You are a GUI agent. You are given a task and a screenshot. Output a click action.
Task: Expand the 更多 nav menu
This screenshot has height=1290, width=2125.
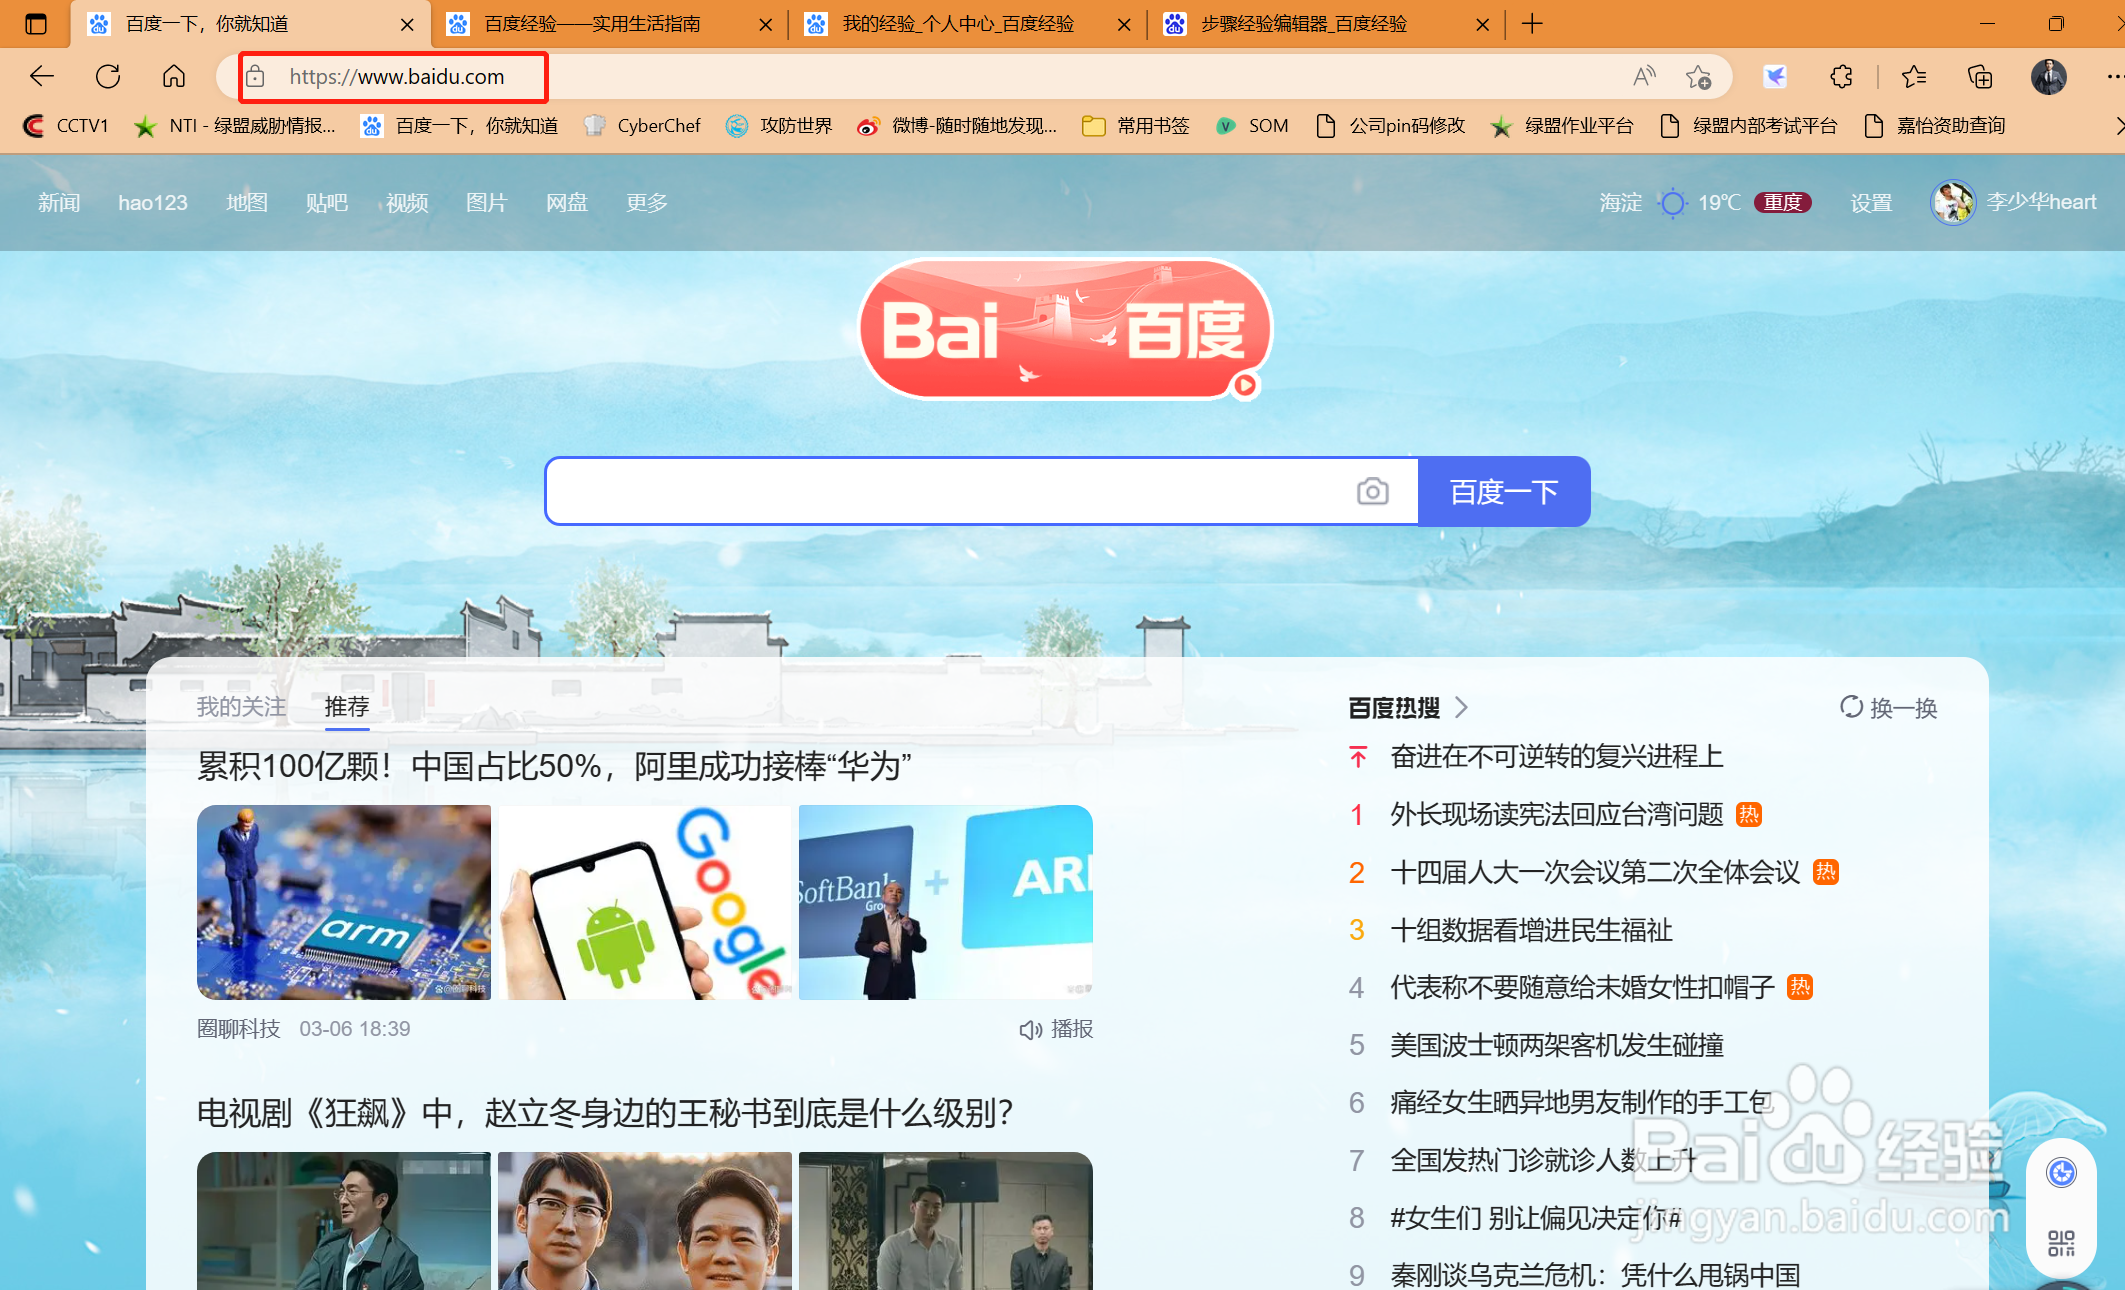pyautogui.click(x=647, y=203)
